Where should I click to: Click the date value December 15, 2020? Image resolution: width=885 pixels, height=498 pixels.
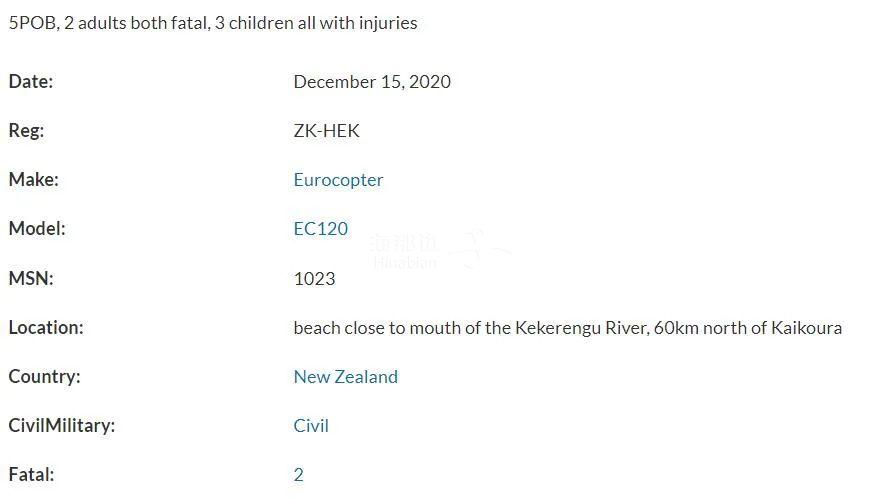coord(372,82)
